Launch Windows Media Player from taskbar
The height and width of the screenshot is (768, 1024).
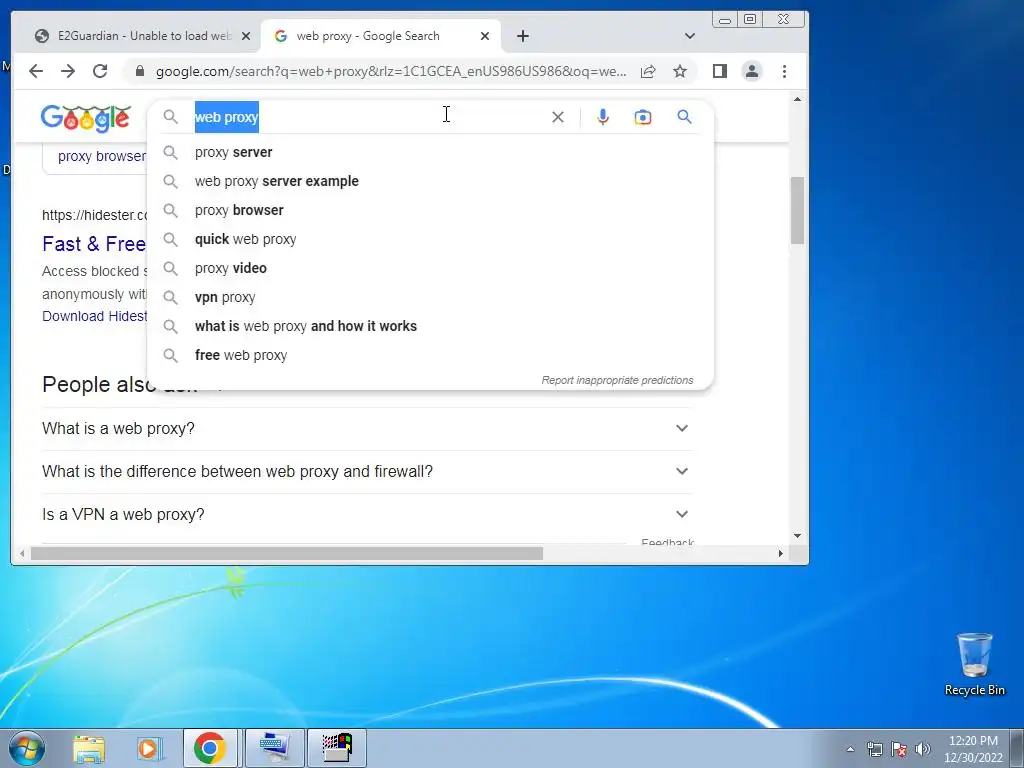pos(149,748)
